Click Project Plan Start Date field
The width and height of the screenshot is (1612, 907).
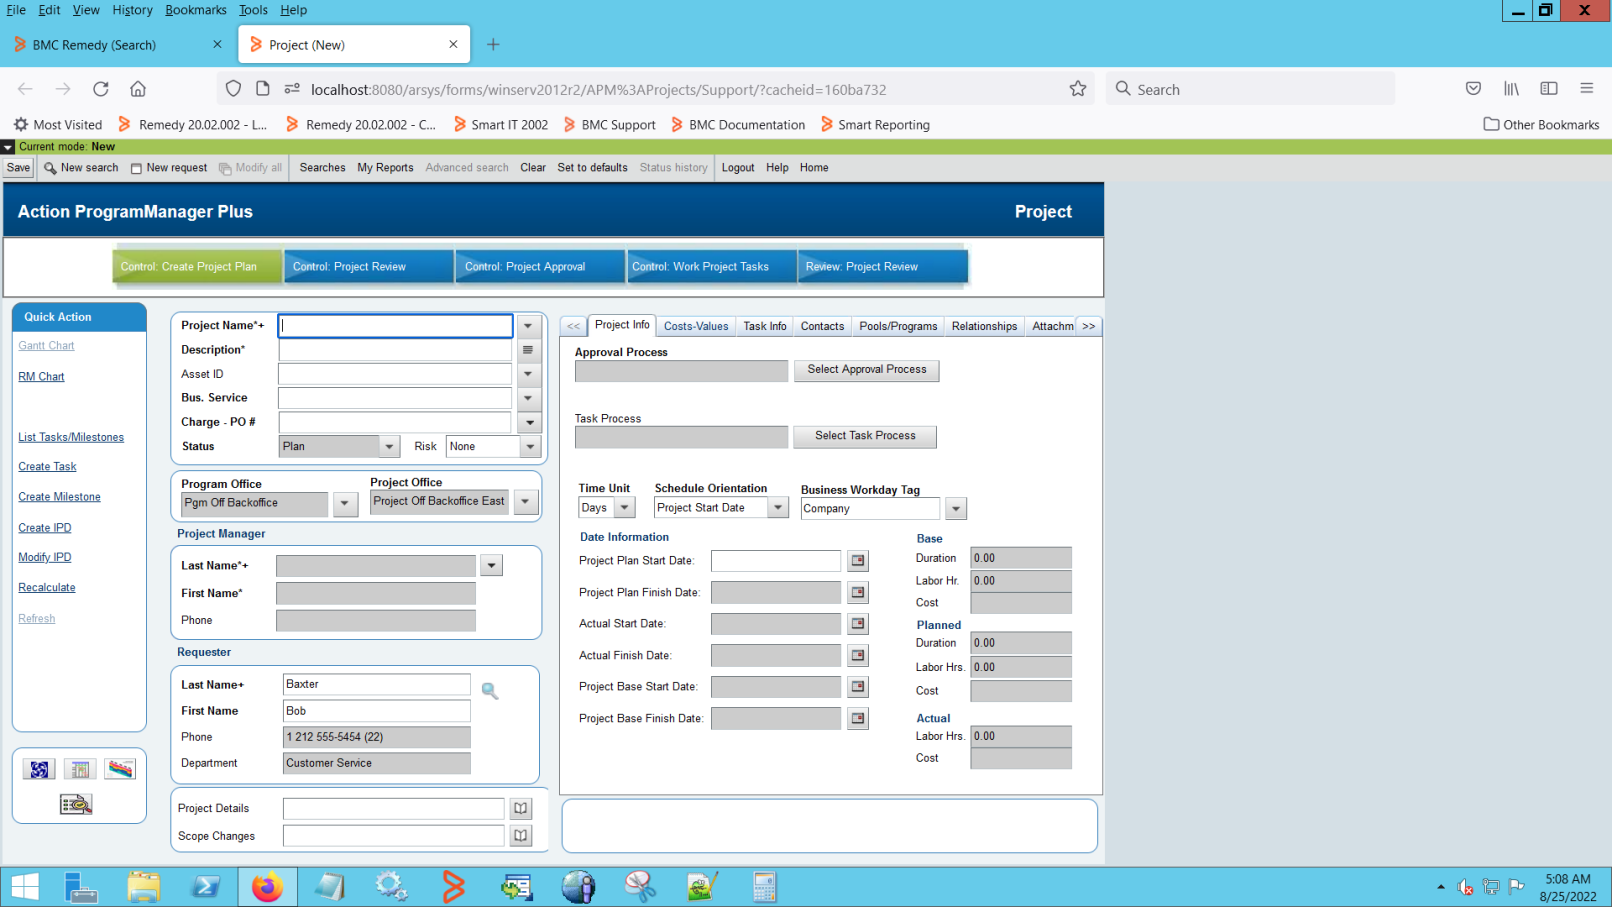coord(776,561)
